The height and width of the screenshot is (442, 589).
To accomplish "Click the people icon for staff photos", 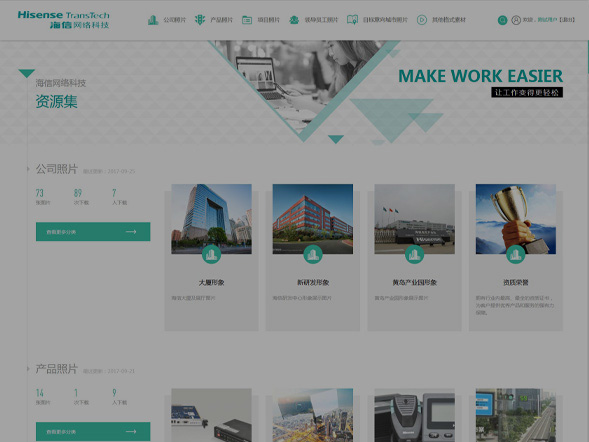I will 294,20.
